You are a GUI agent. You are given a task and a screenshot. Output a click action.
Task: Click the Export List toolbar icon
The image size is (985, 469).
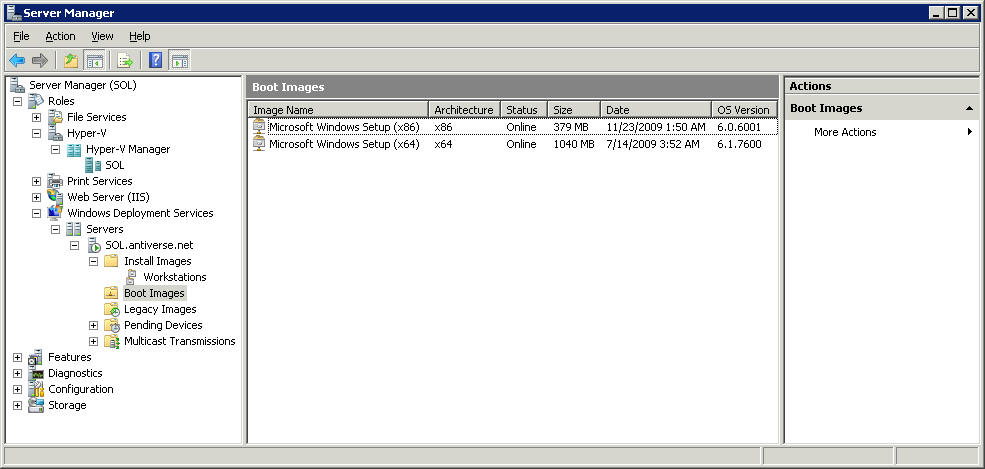(x=125, y=60)
